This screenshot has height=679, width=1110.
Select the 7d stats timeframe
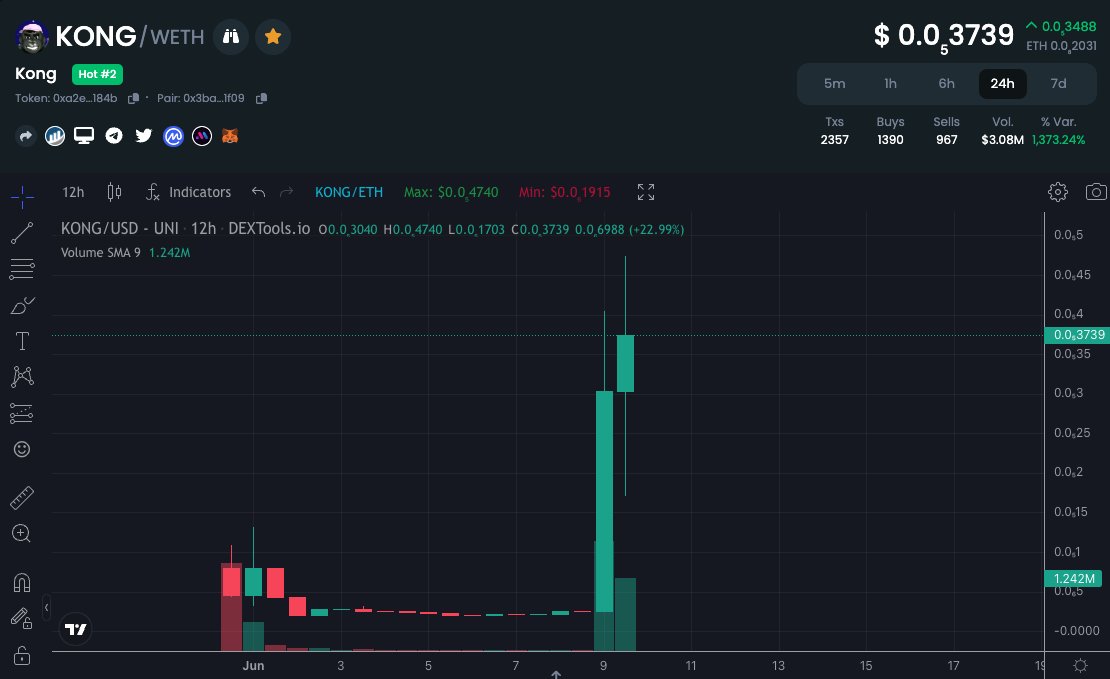pyautogui.click(x=1058, y=84)
